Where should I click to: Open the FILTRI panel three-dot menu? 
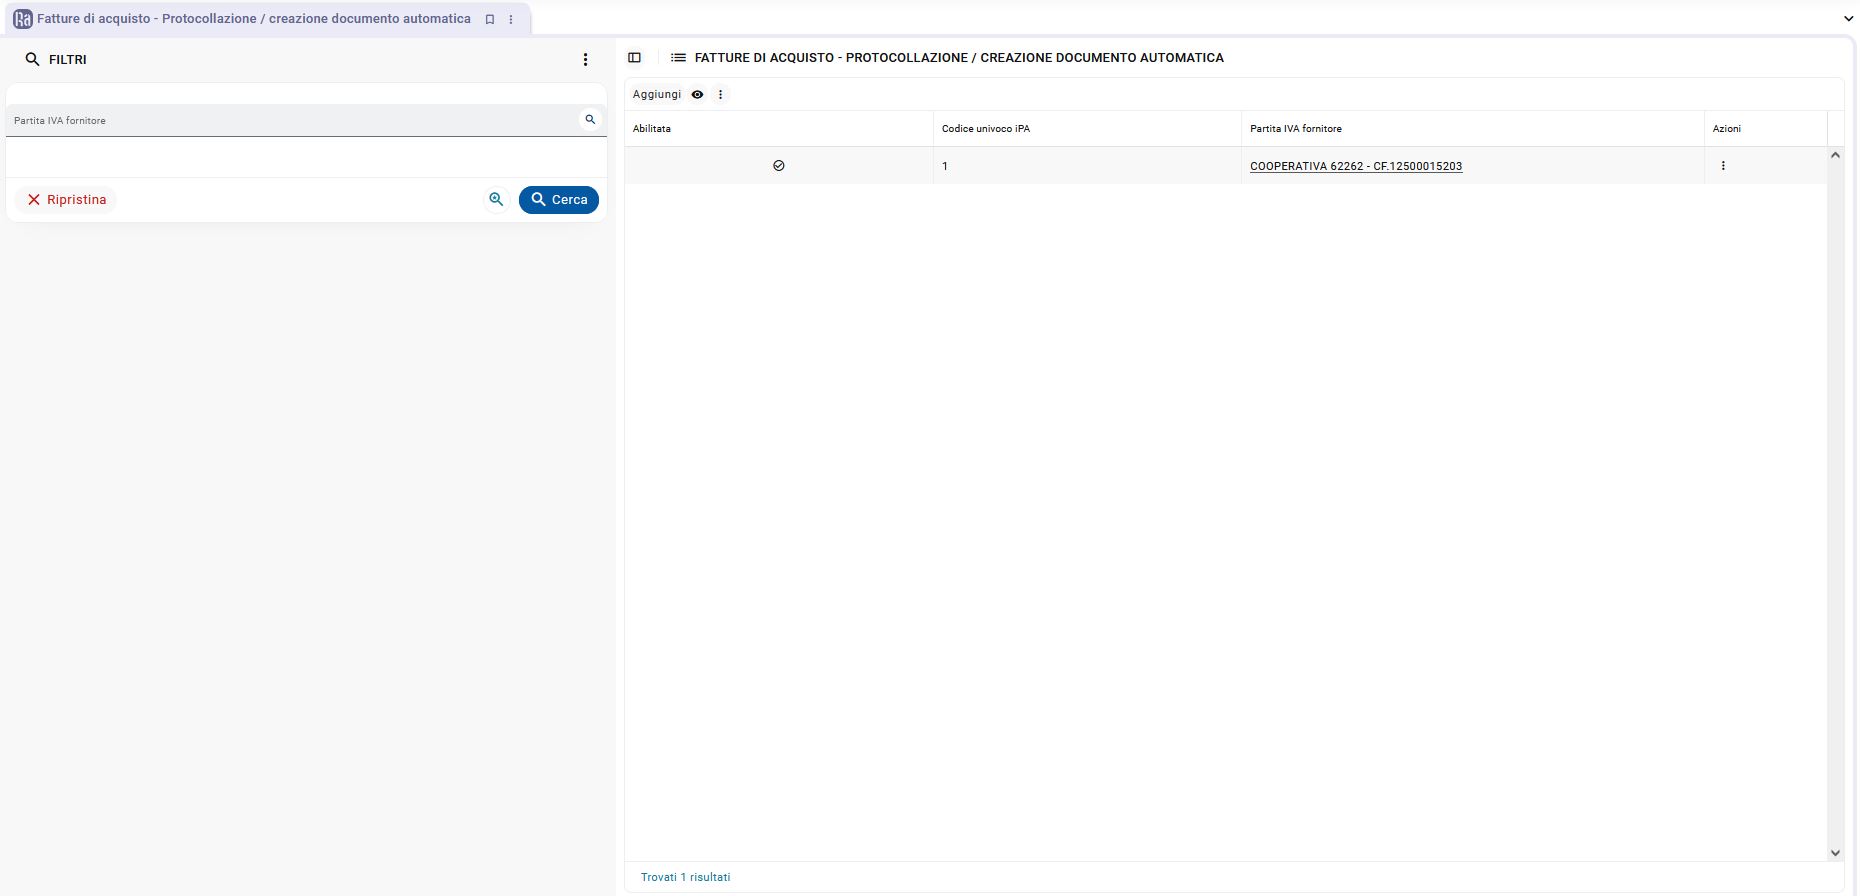coord(585,60)
